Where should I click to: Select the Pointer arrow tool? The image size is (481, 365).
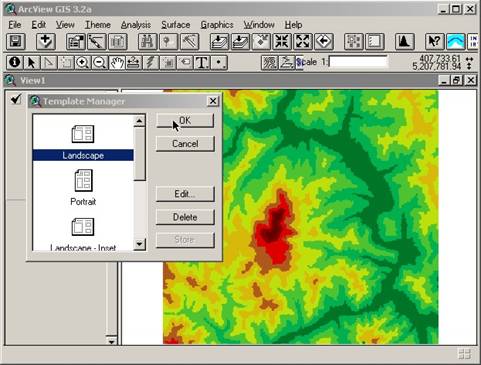coord(32,62)
